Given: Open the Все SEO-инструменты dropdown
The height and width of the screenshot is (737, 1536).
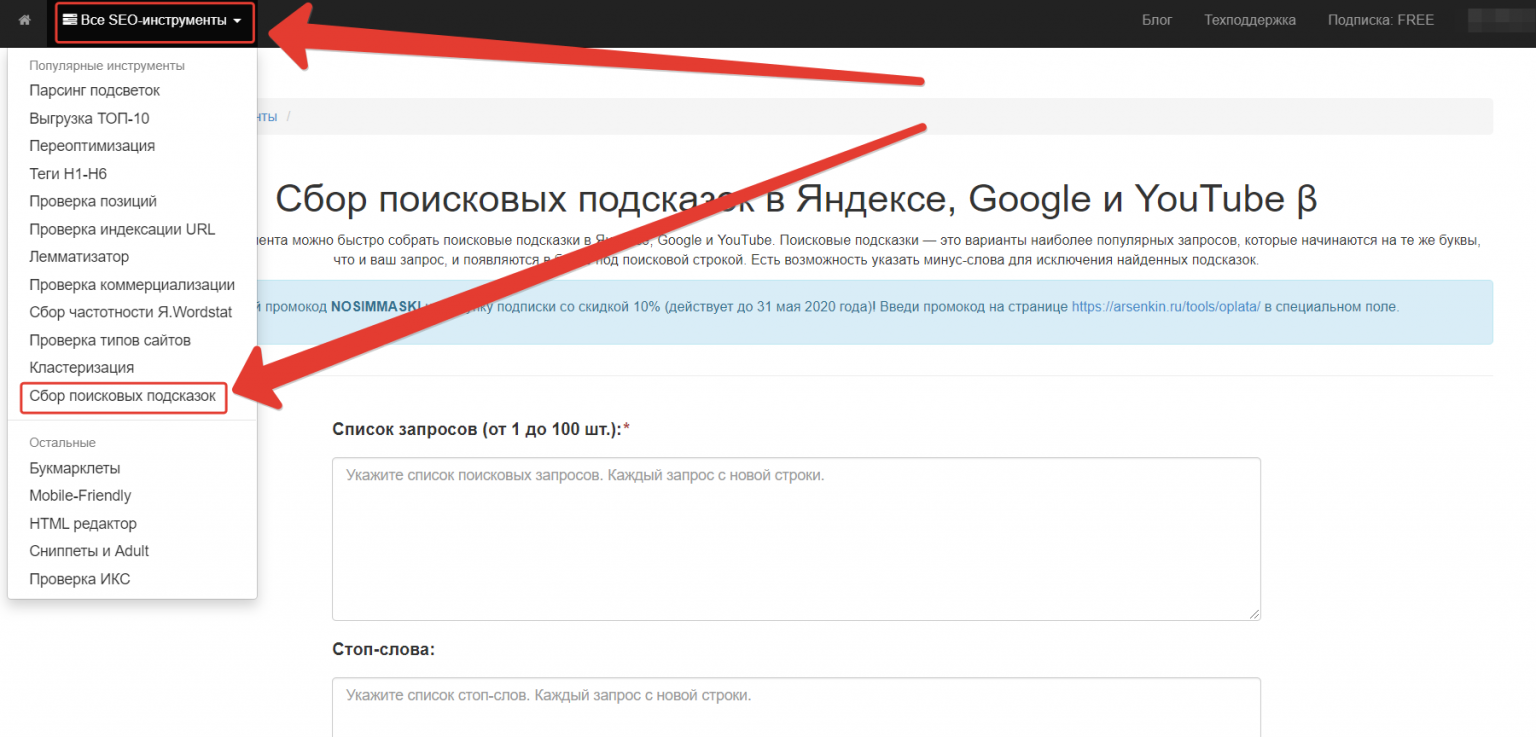Looking at the screenshot, I should 152,21.
